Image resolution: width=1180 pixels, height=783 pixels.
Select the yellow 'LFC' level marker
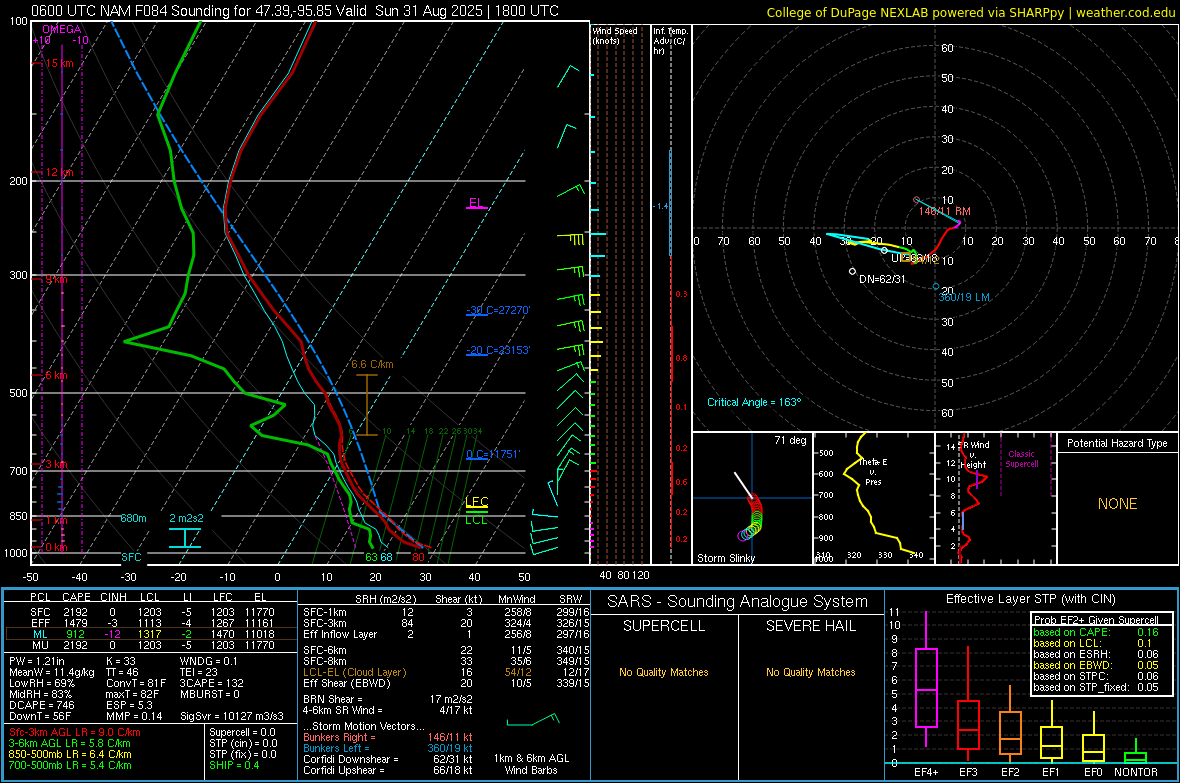477,501
